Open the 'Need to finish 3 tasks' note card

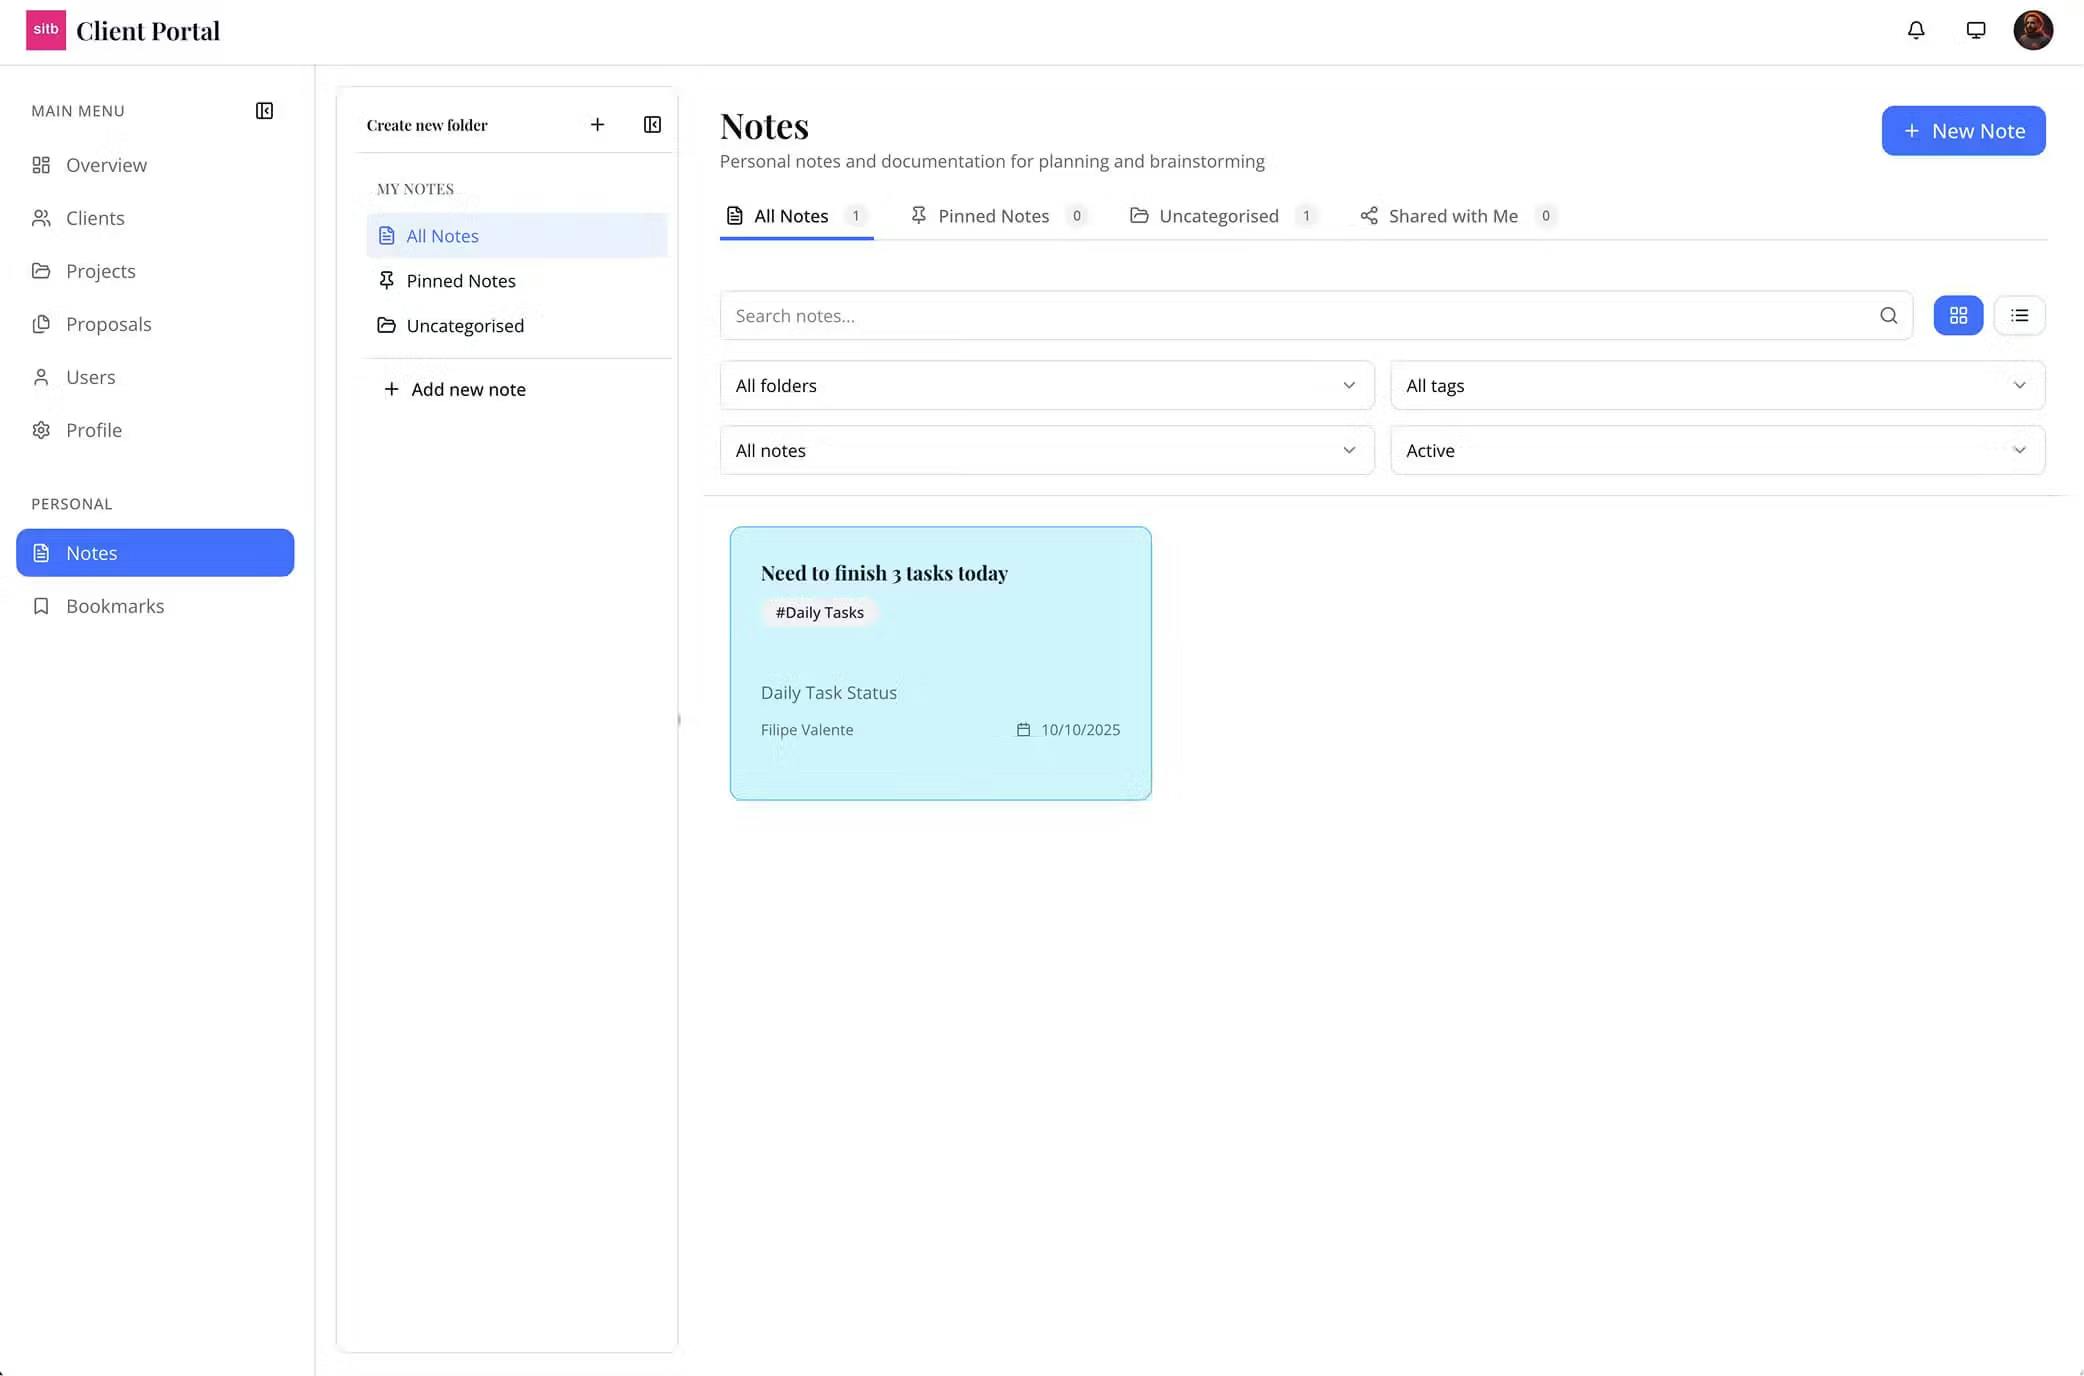(x=939, y=662)
